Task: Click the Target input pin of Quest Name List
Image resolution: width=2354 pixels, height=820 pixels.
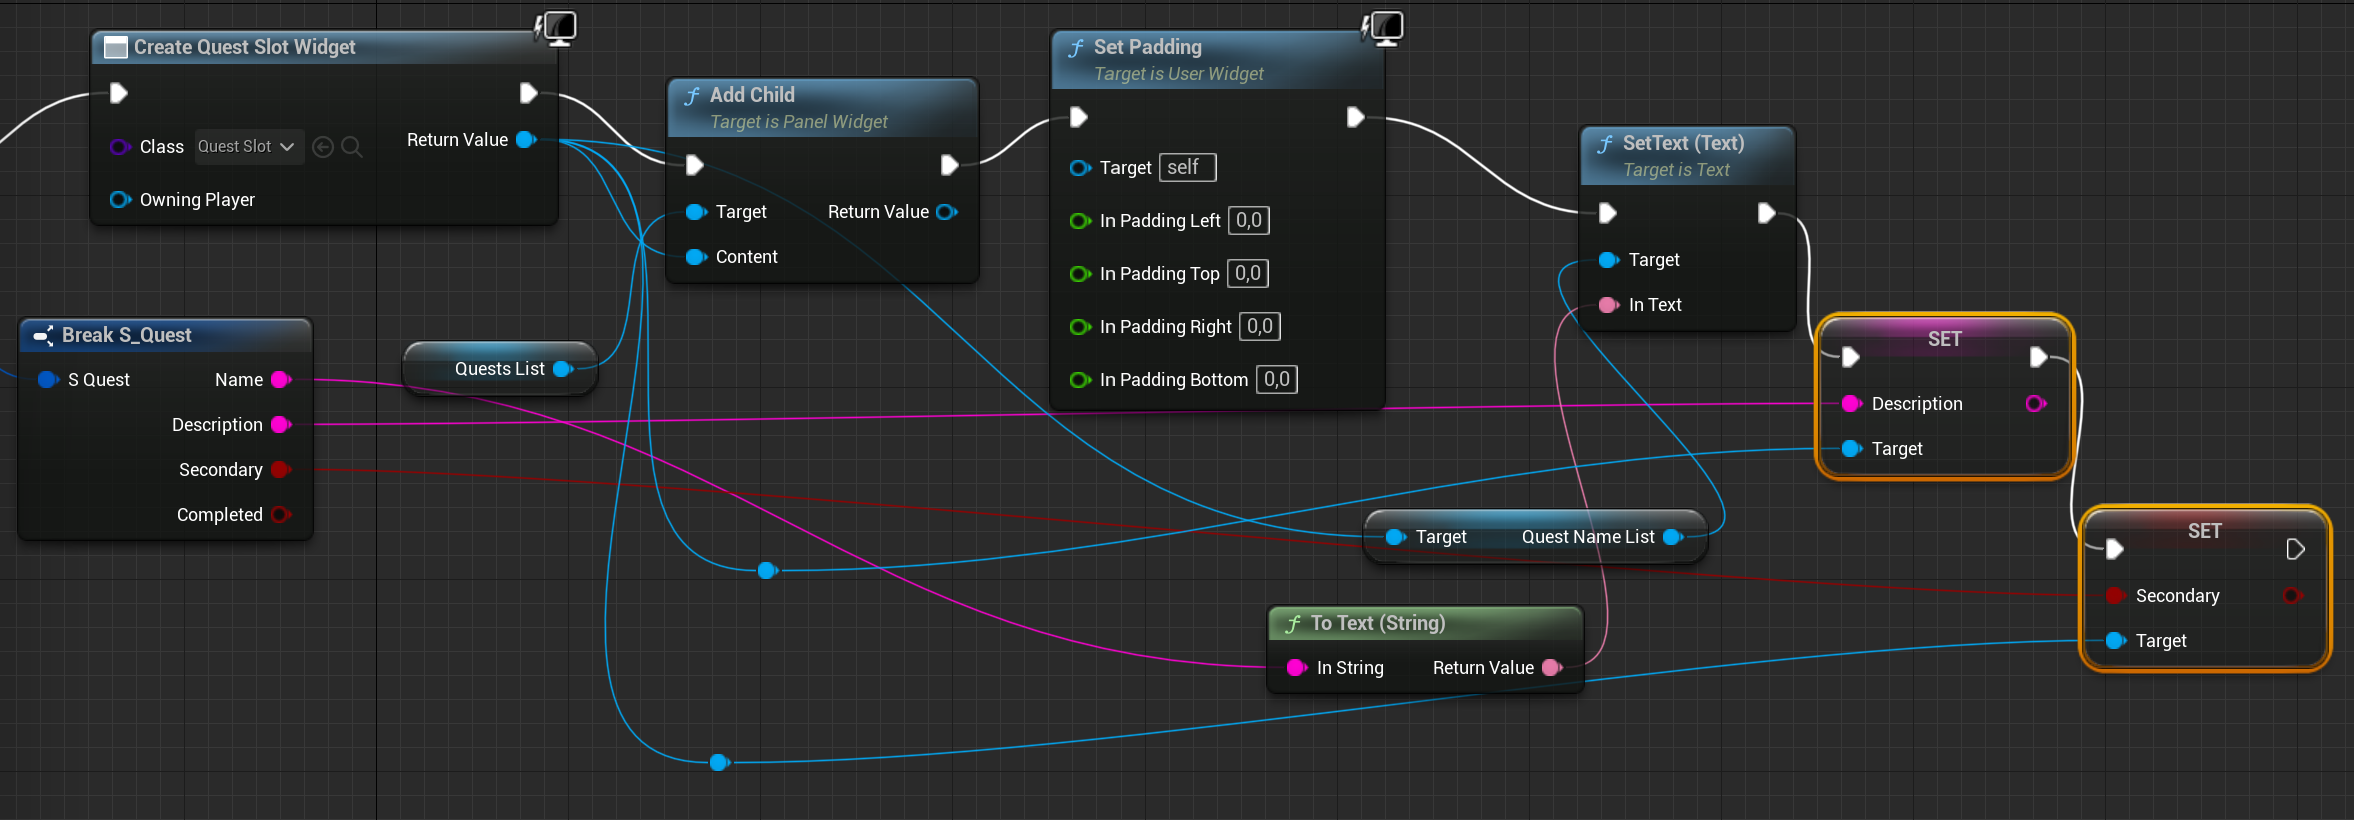Action: [x=1396, y=537]
